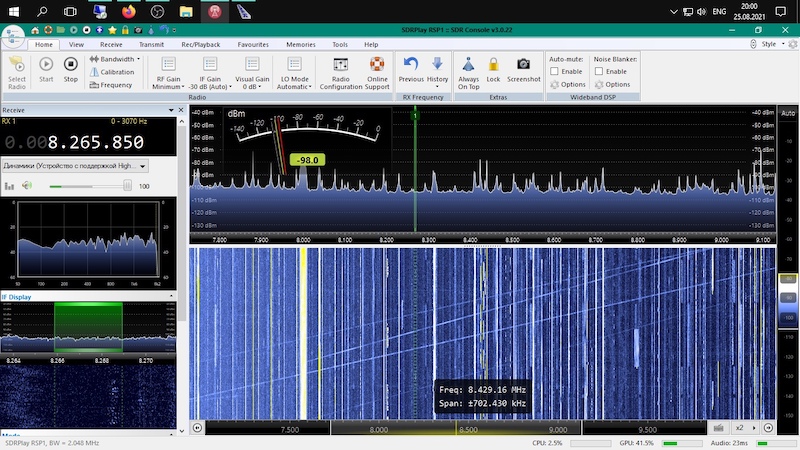Expand the History dropdown
This screenshot has width=800, height=450.
click(x=438, y=78)
